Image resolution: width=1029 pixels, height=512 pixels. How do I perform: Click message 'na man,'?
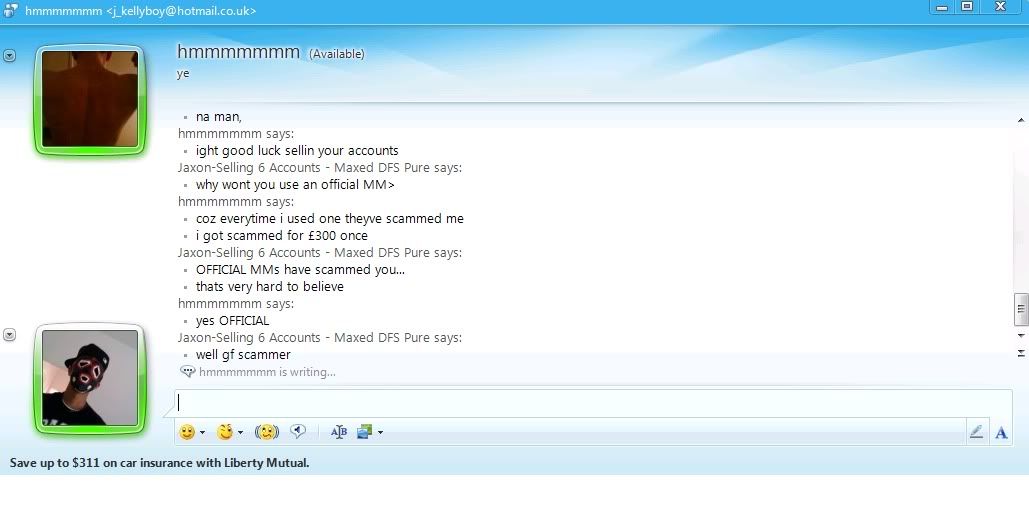point(219,117)
